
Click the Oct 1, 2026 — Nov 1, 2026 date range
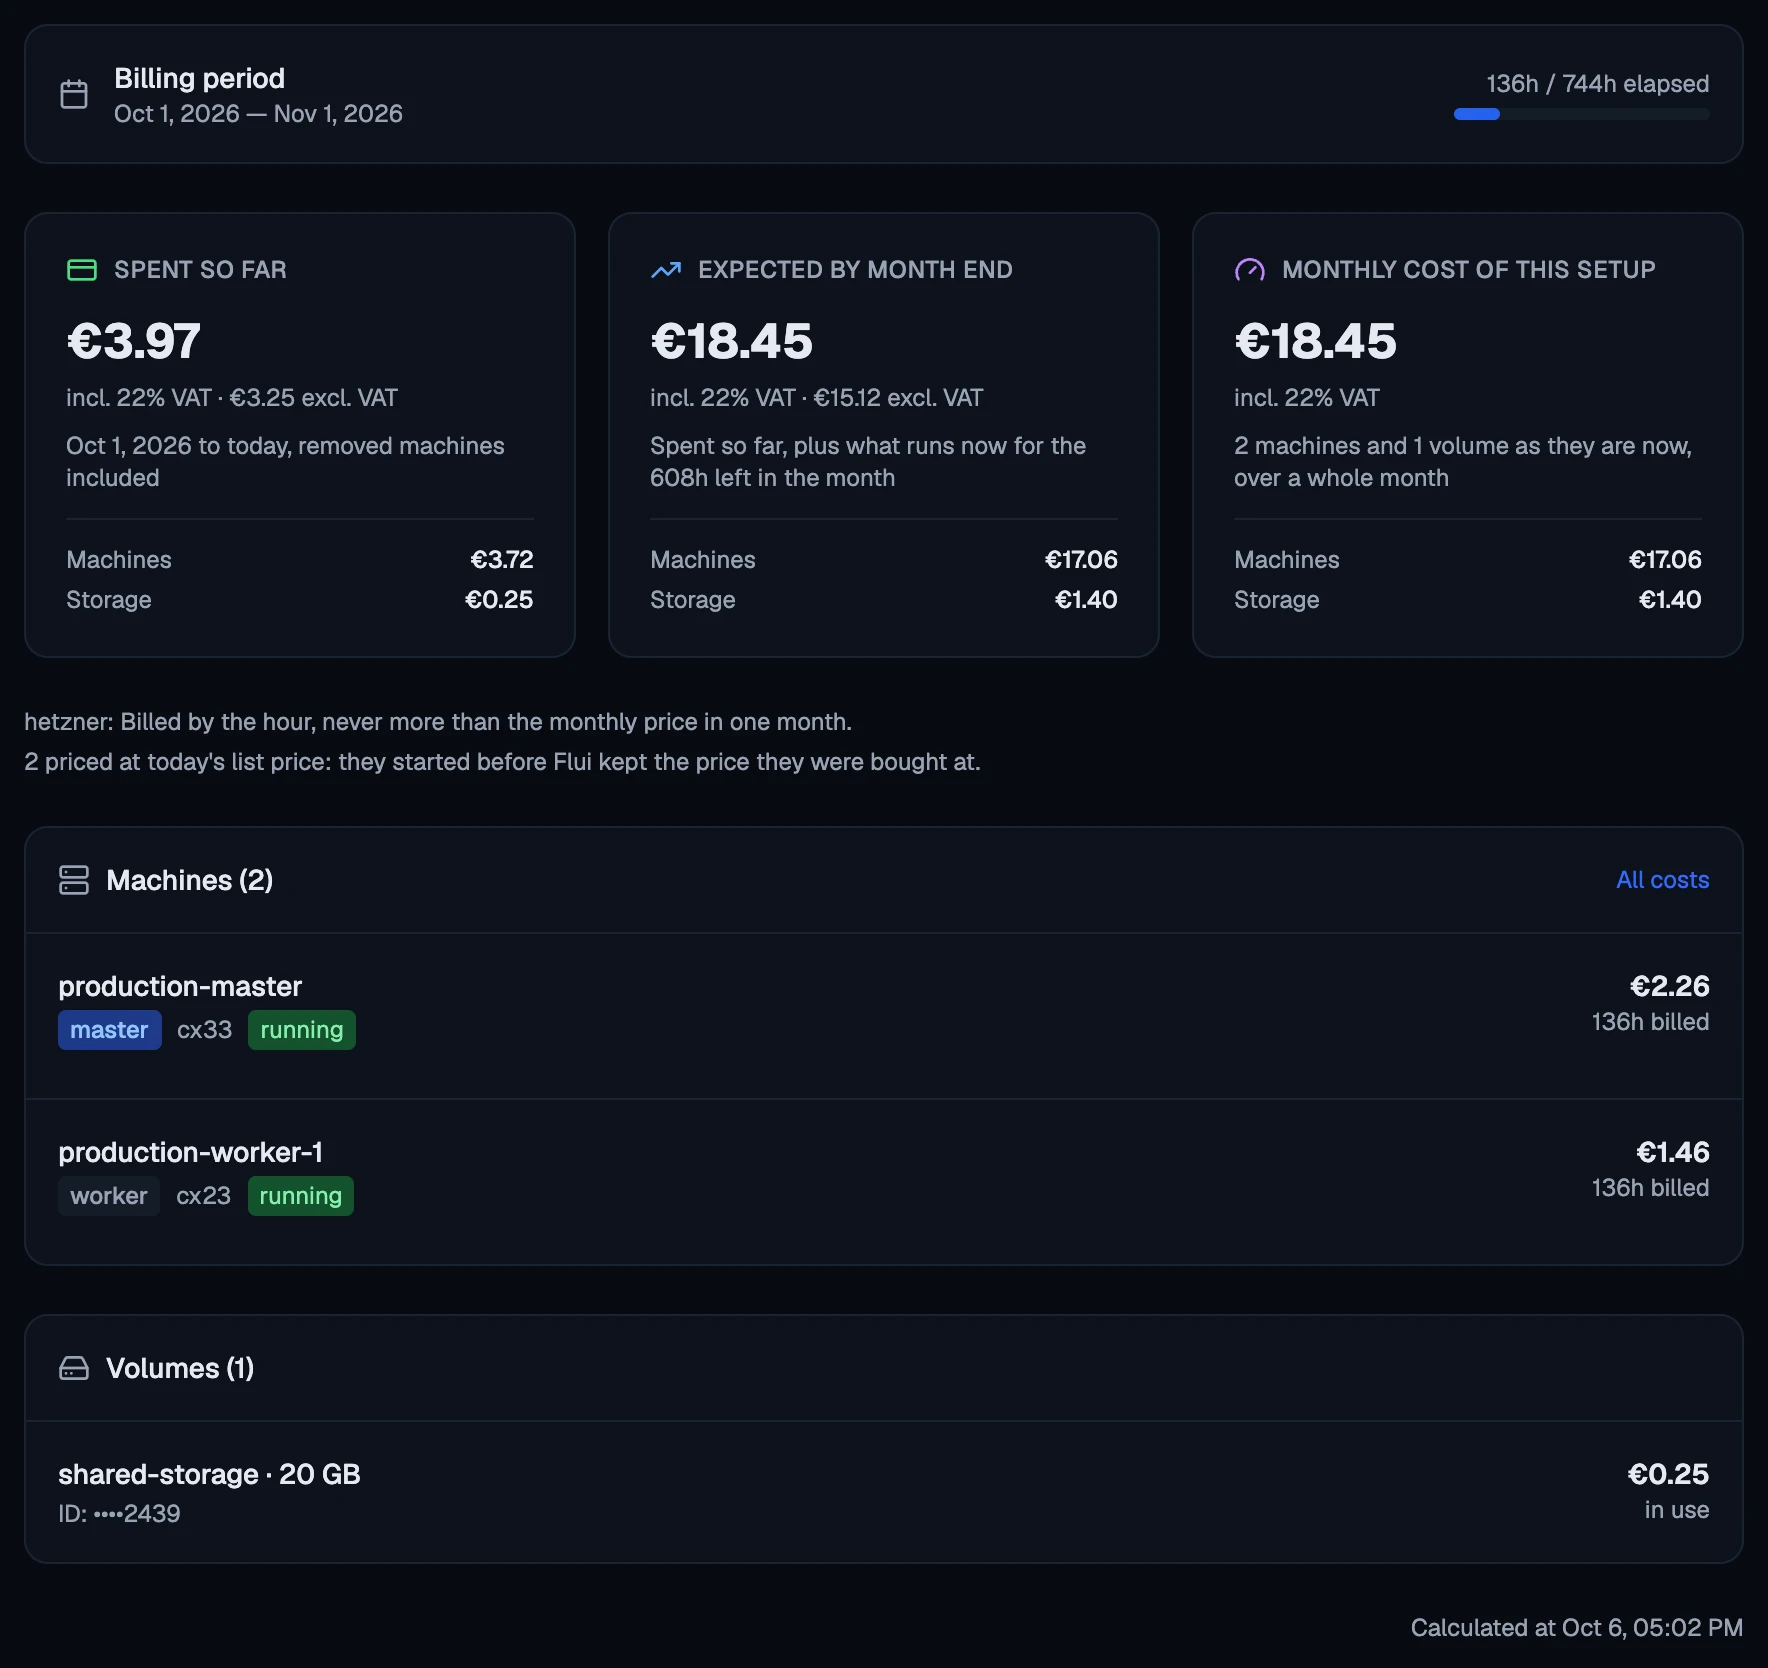[x=258, y=114]
